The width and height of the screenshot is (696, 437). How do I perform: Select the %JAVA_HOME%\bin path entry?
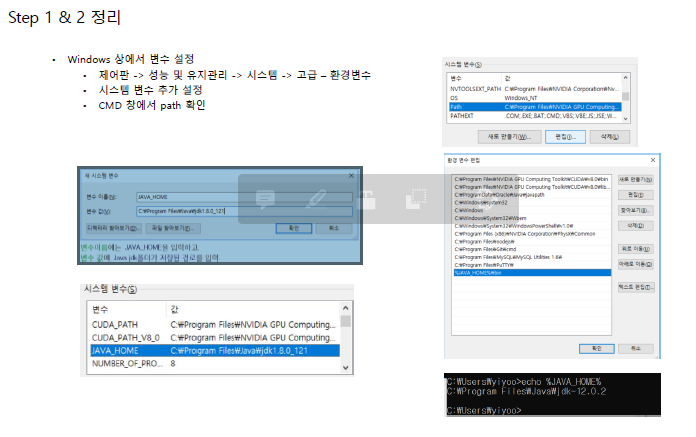point(532,273)
